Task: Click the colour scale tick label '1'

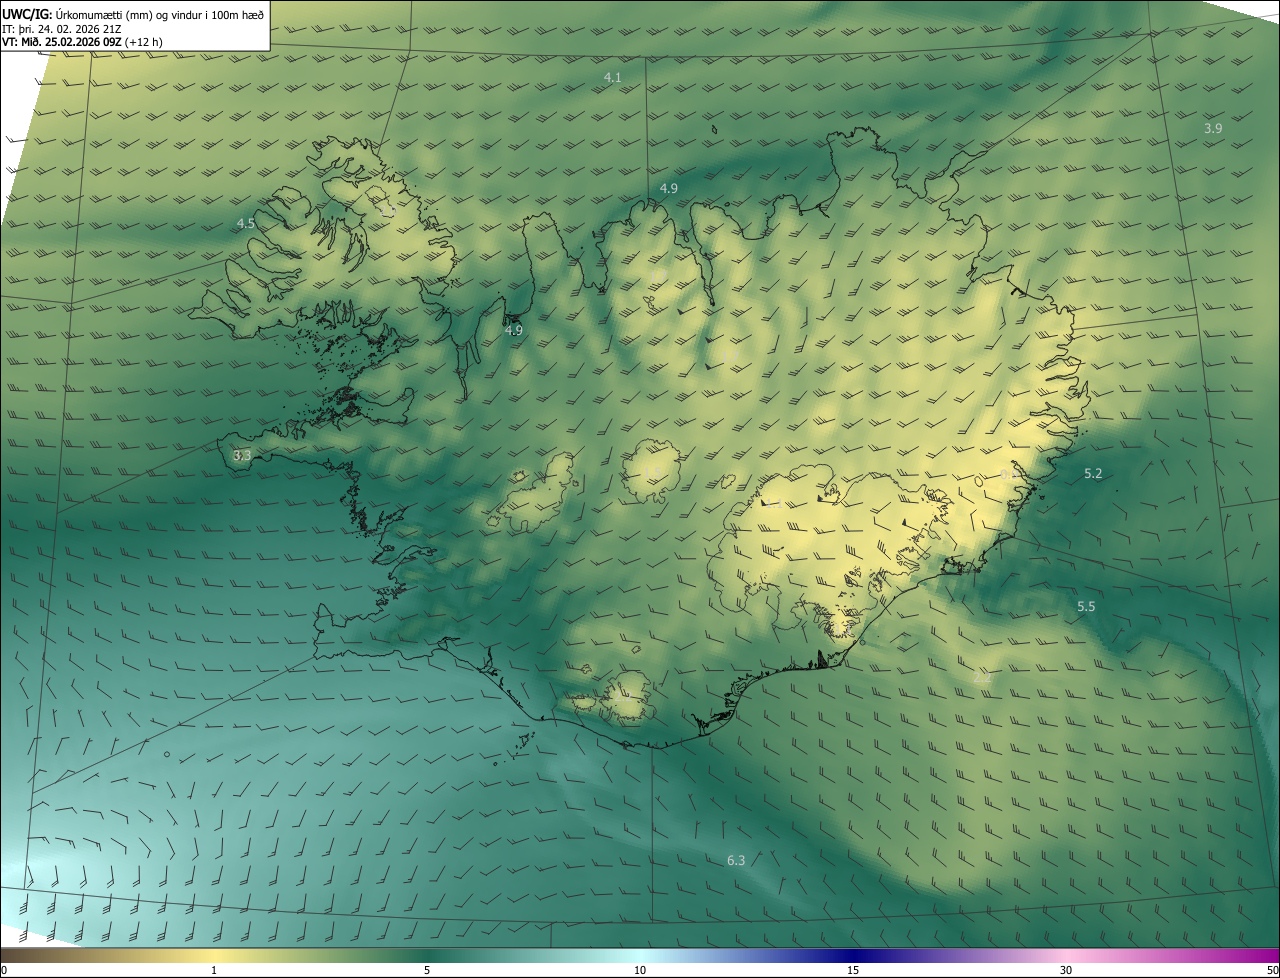Action: (x=214, y=970)
